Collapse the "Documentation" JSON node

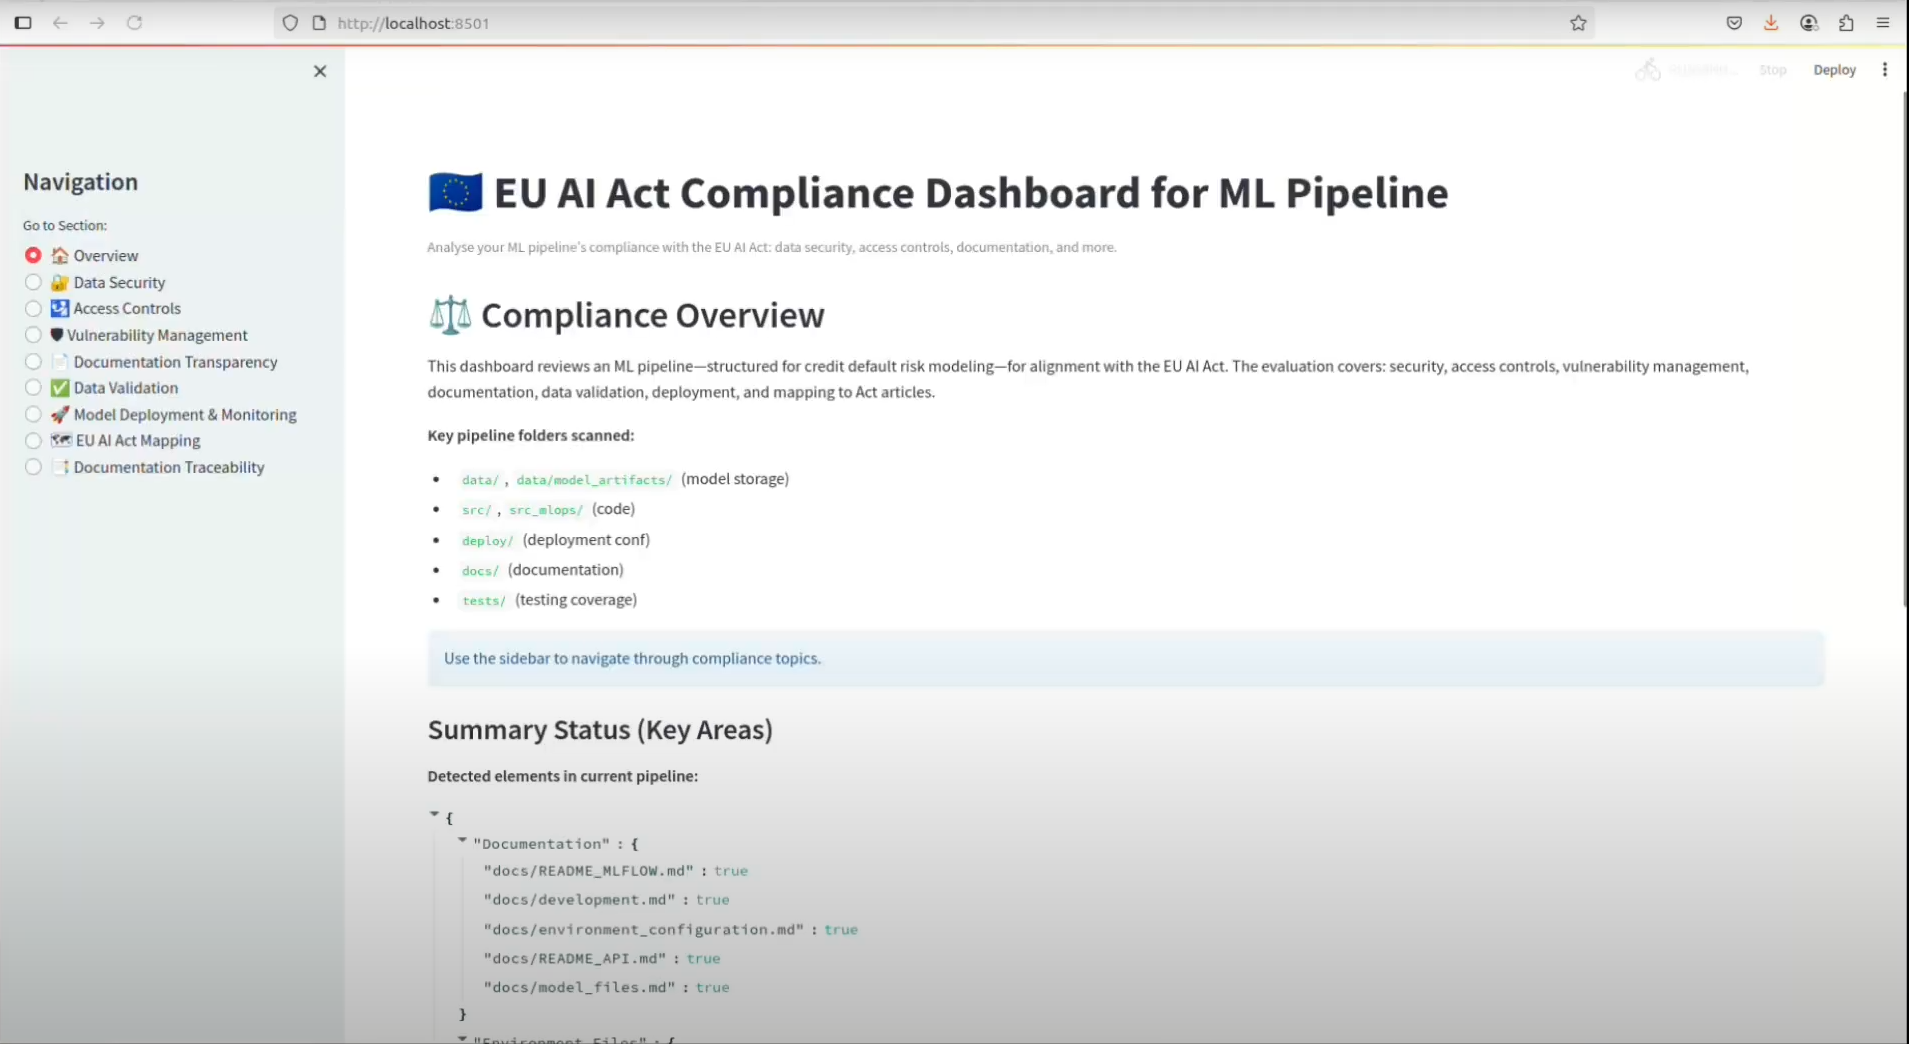tap(462, 841)
